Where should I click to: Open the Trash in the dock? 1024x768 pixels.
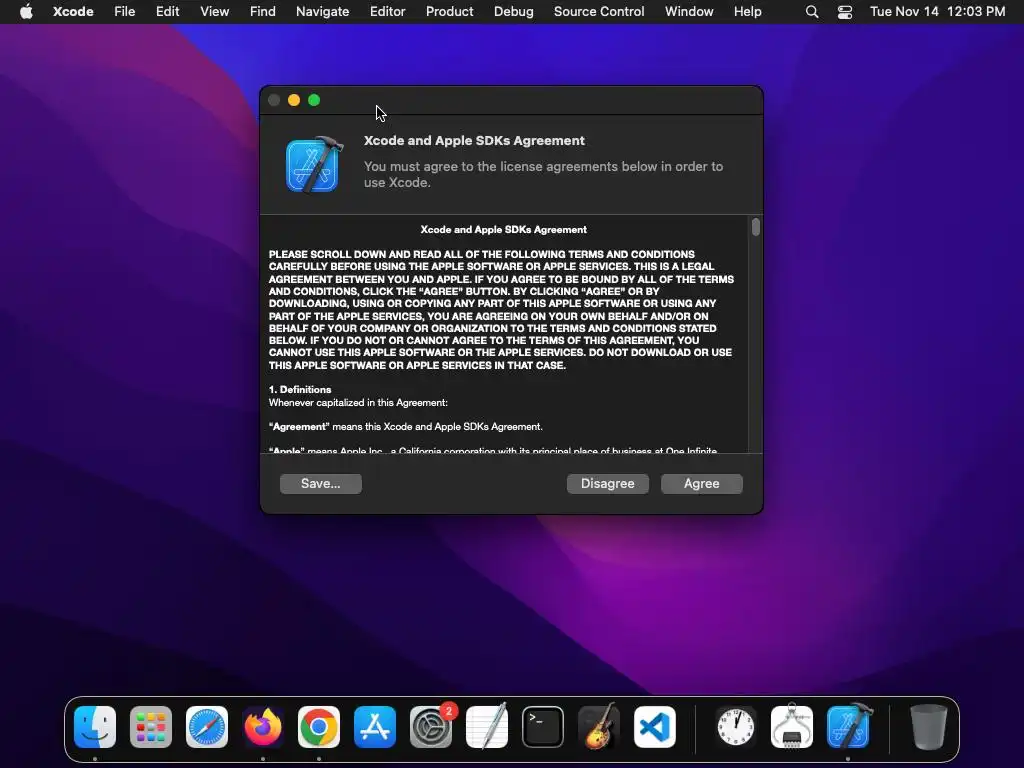(x=929, y=727)
